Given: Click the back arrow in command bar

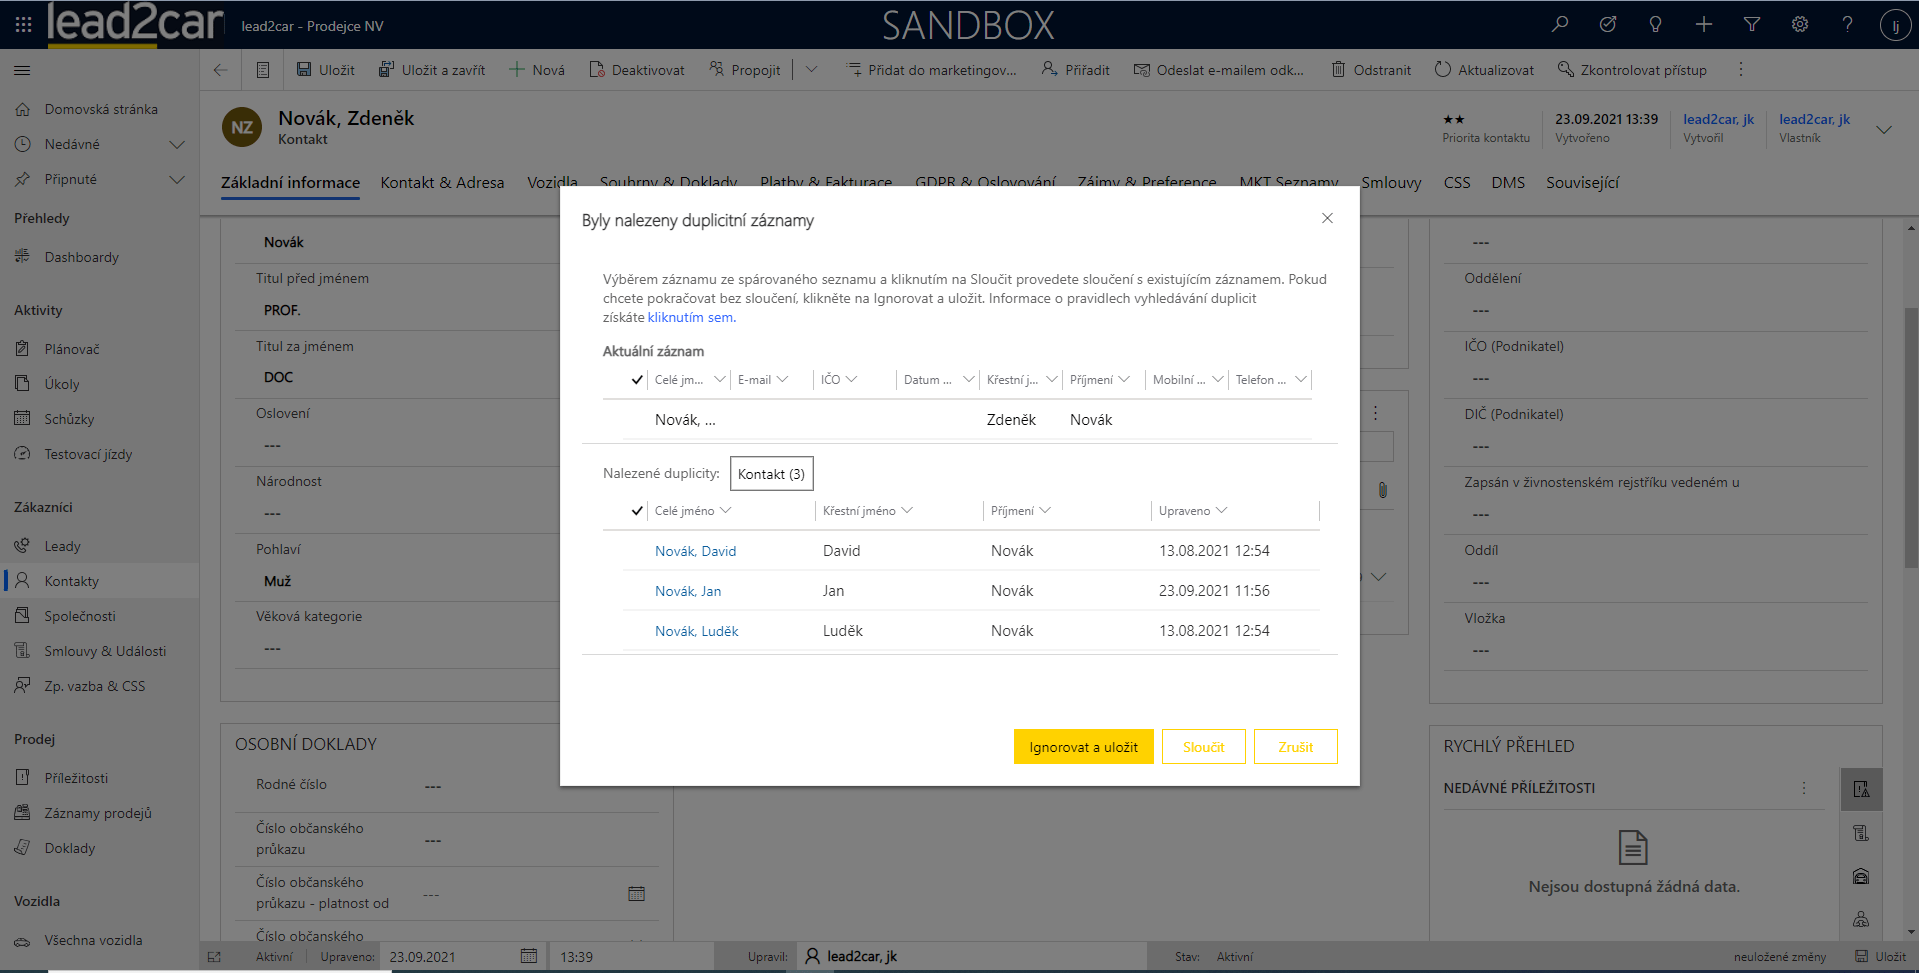Looking at the screenshot, I should (220, 70).
